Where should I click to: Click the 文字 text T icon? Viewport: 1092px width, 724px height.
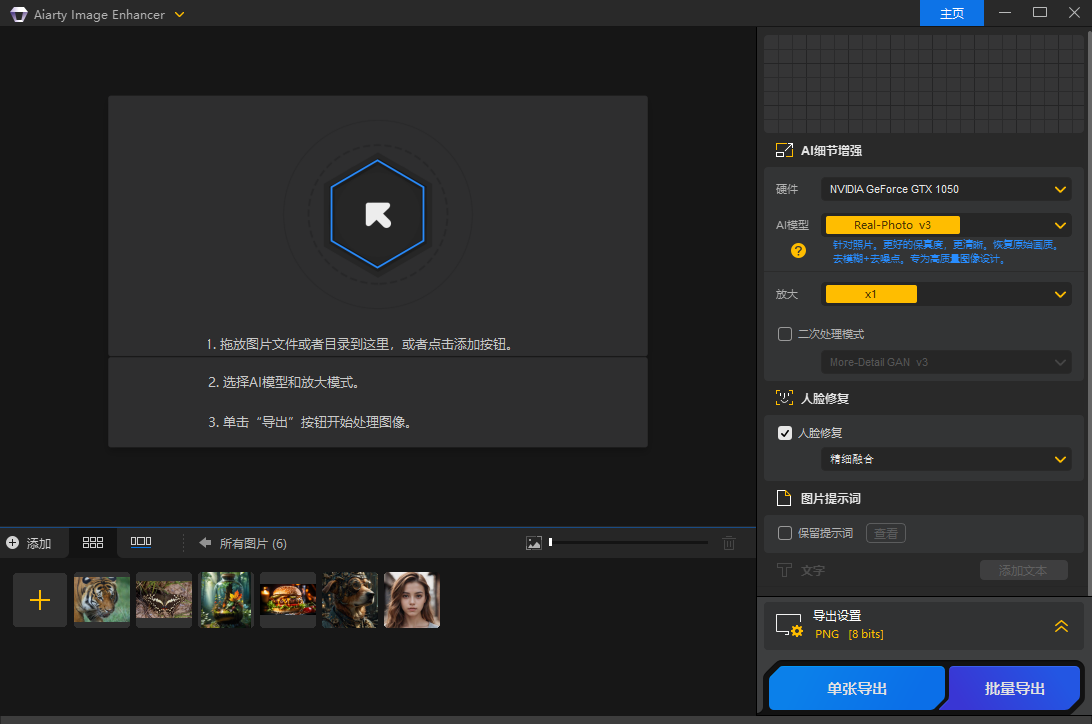[x=784, y=571]
